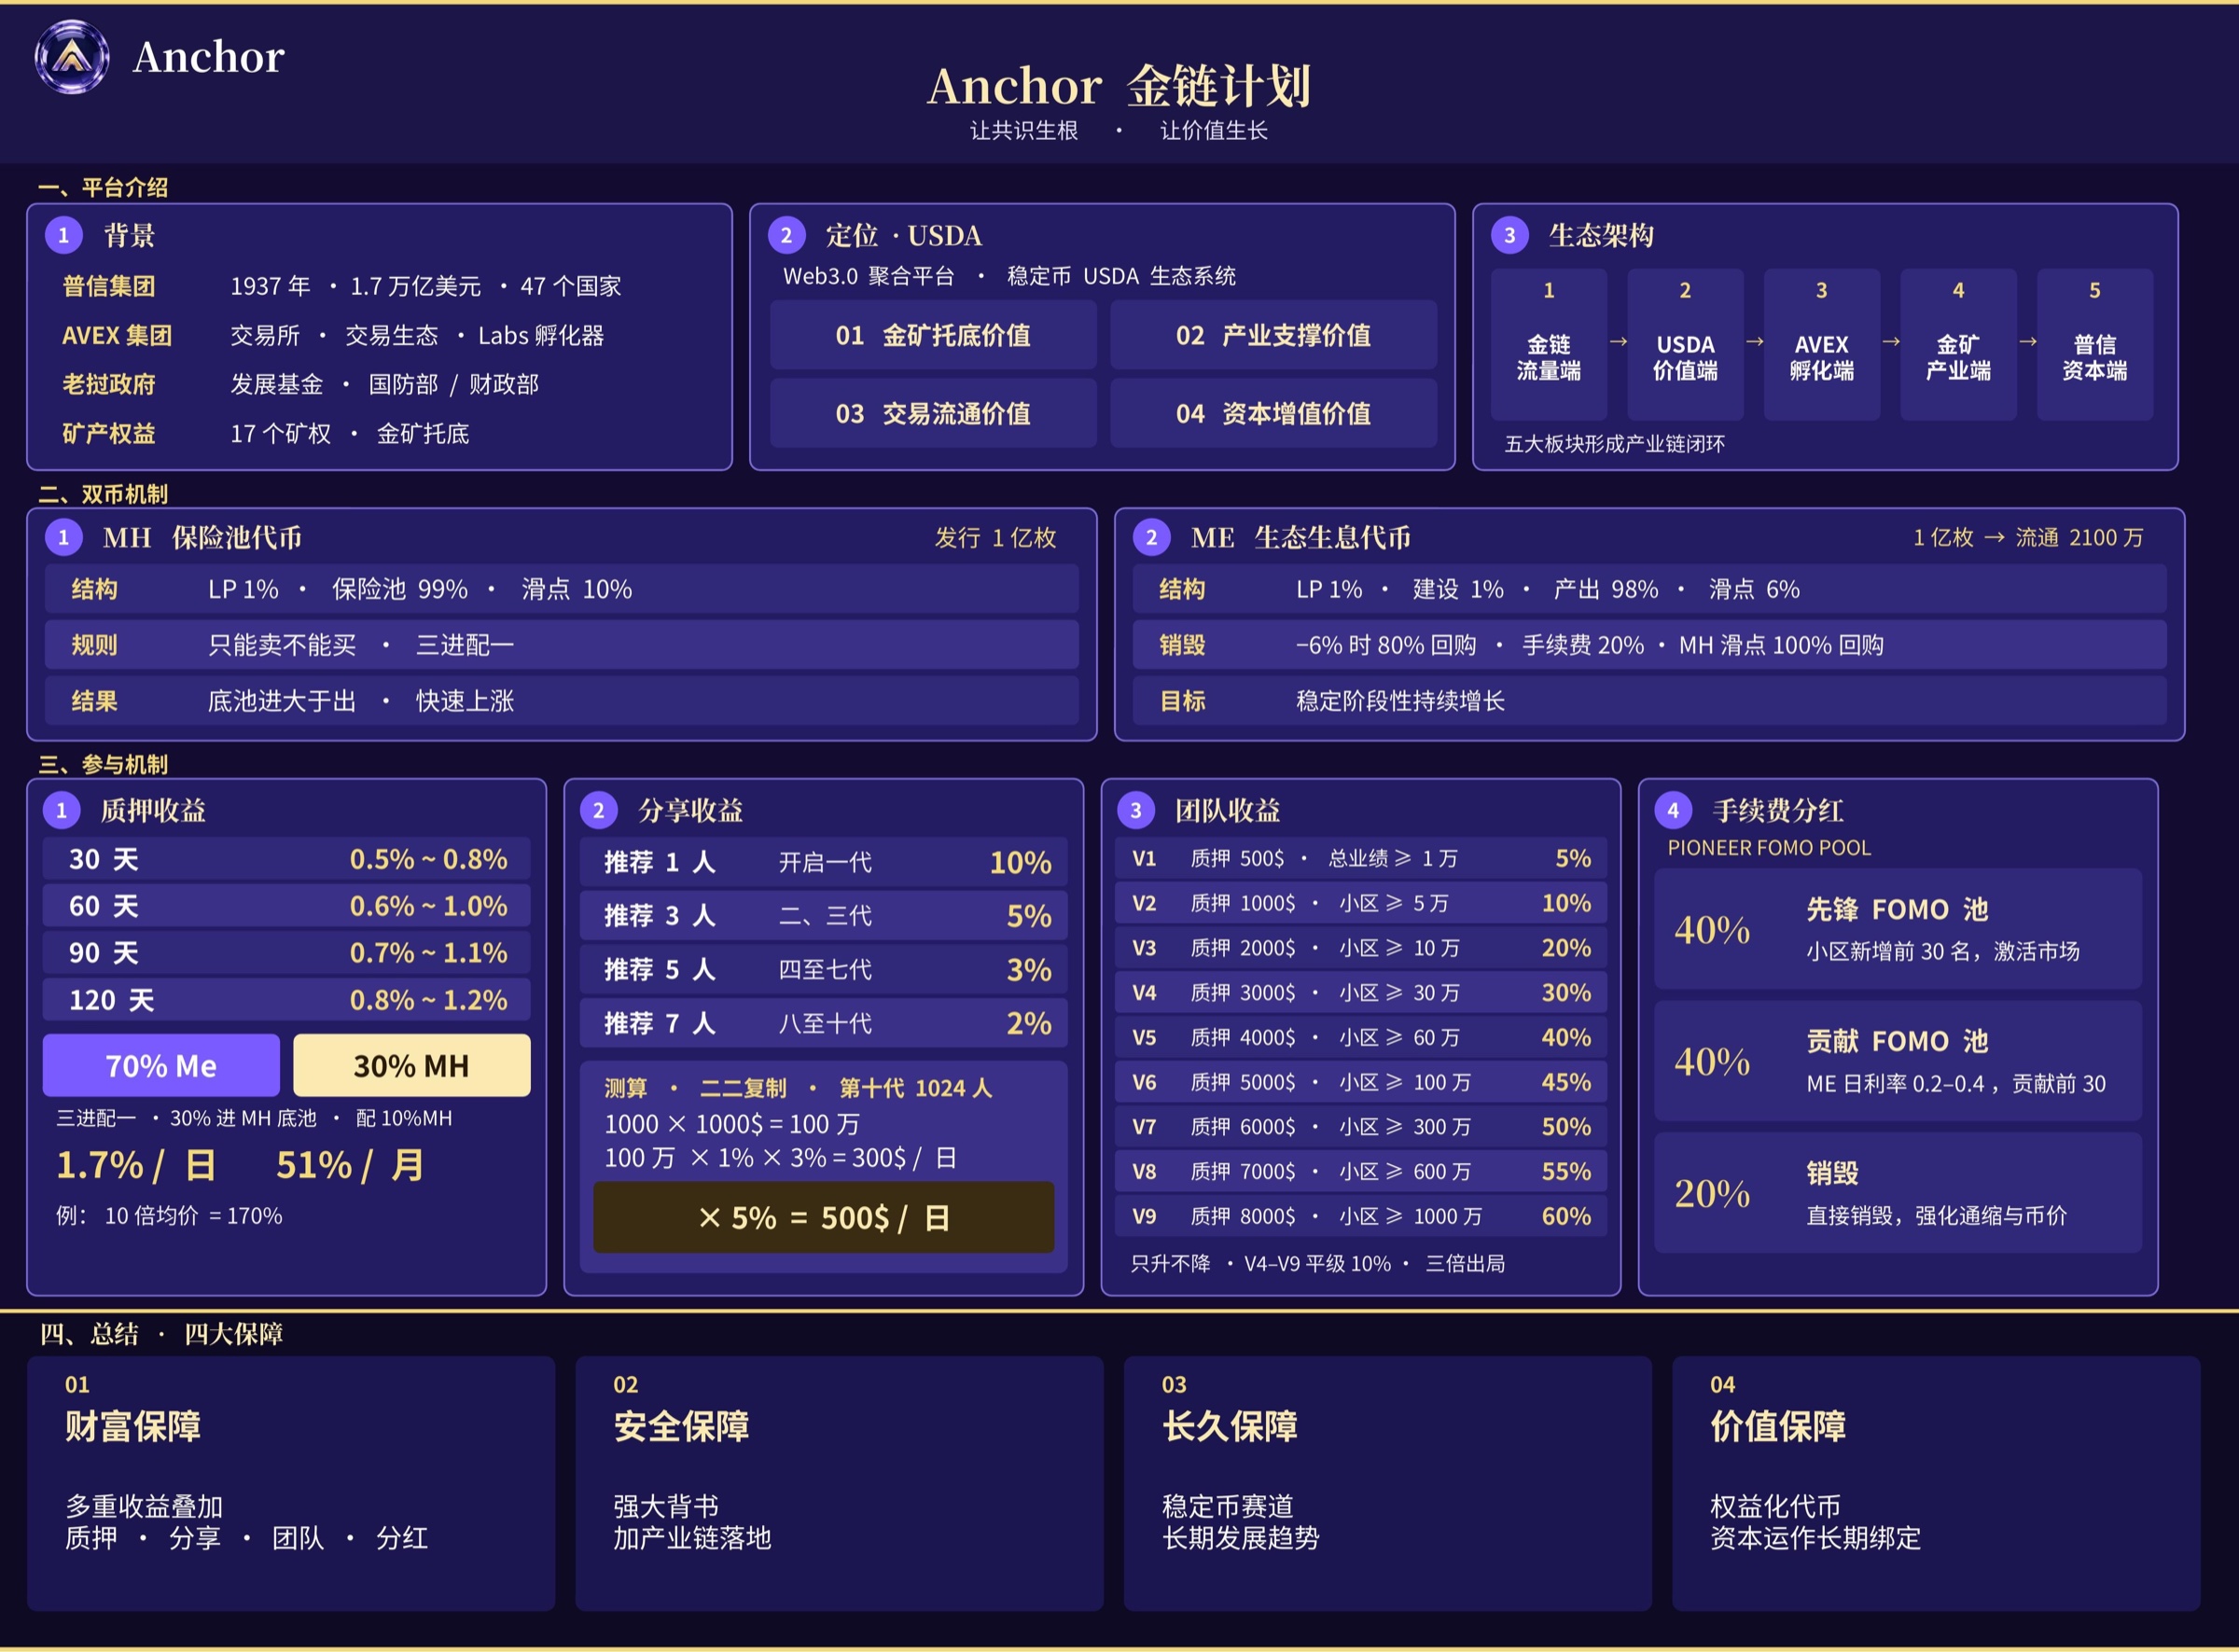Viewport: 2239px width, 1652px height.
Task: Click the circled 4 badge beside 手续费分红
Action: [1673, 810]
